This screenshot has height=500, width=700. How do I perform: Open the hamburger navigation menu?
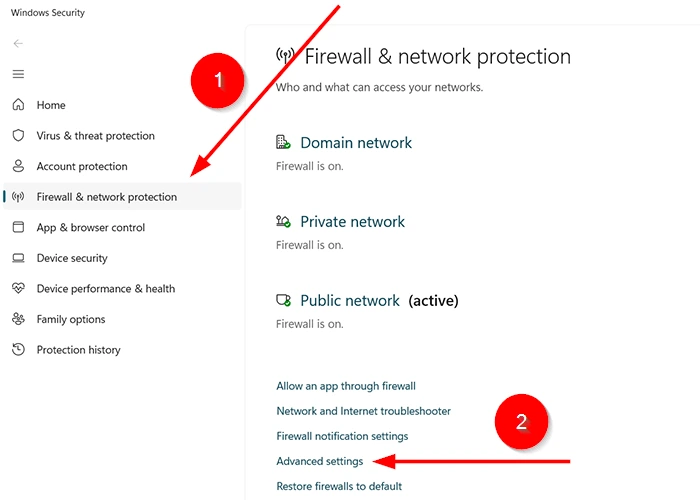tap(18, 74)
